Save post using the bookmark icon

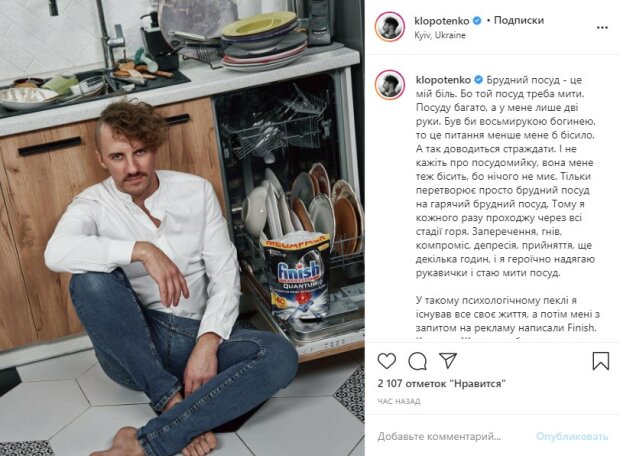(600, 361)
